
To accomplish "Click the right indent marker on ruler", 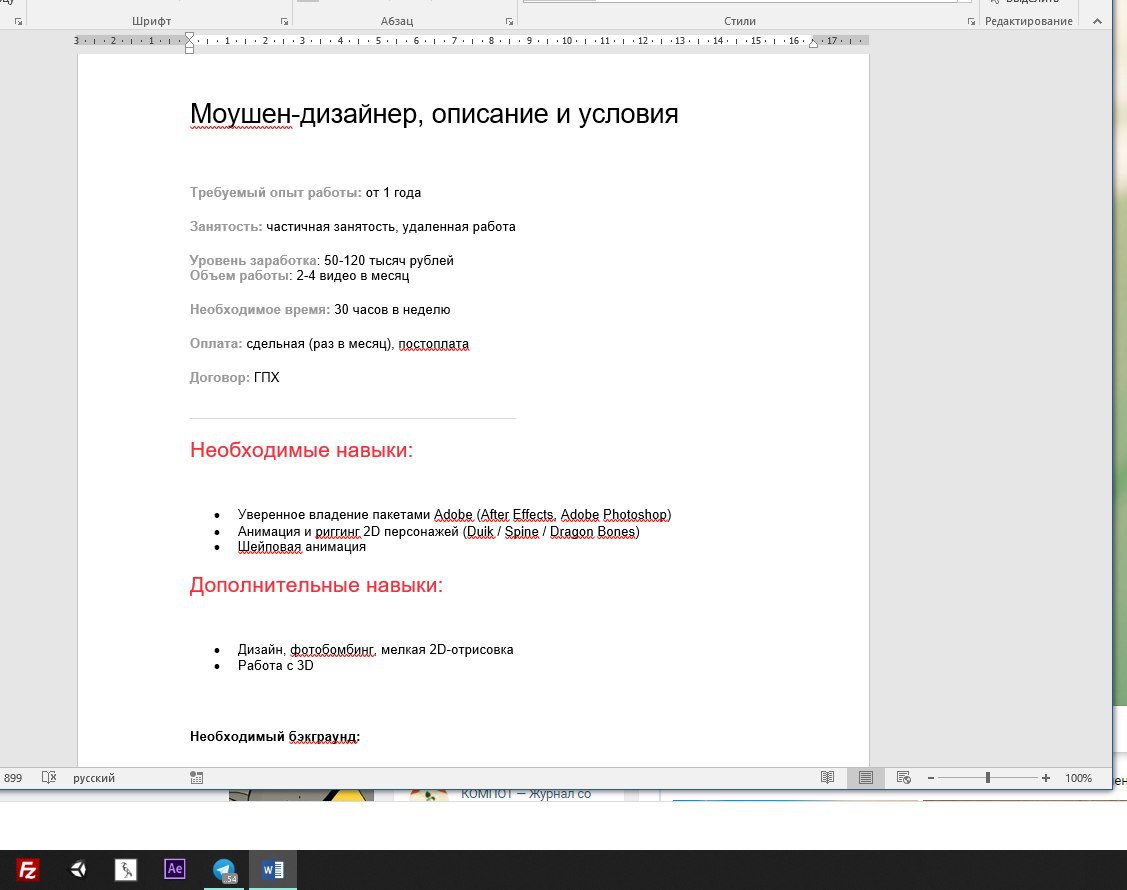I will coord(813,43).
